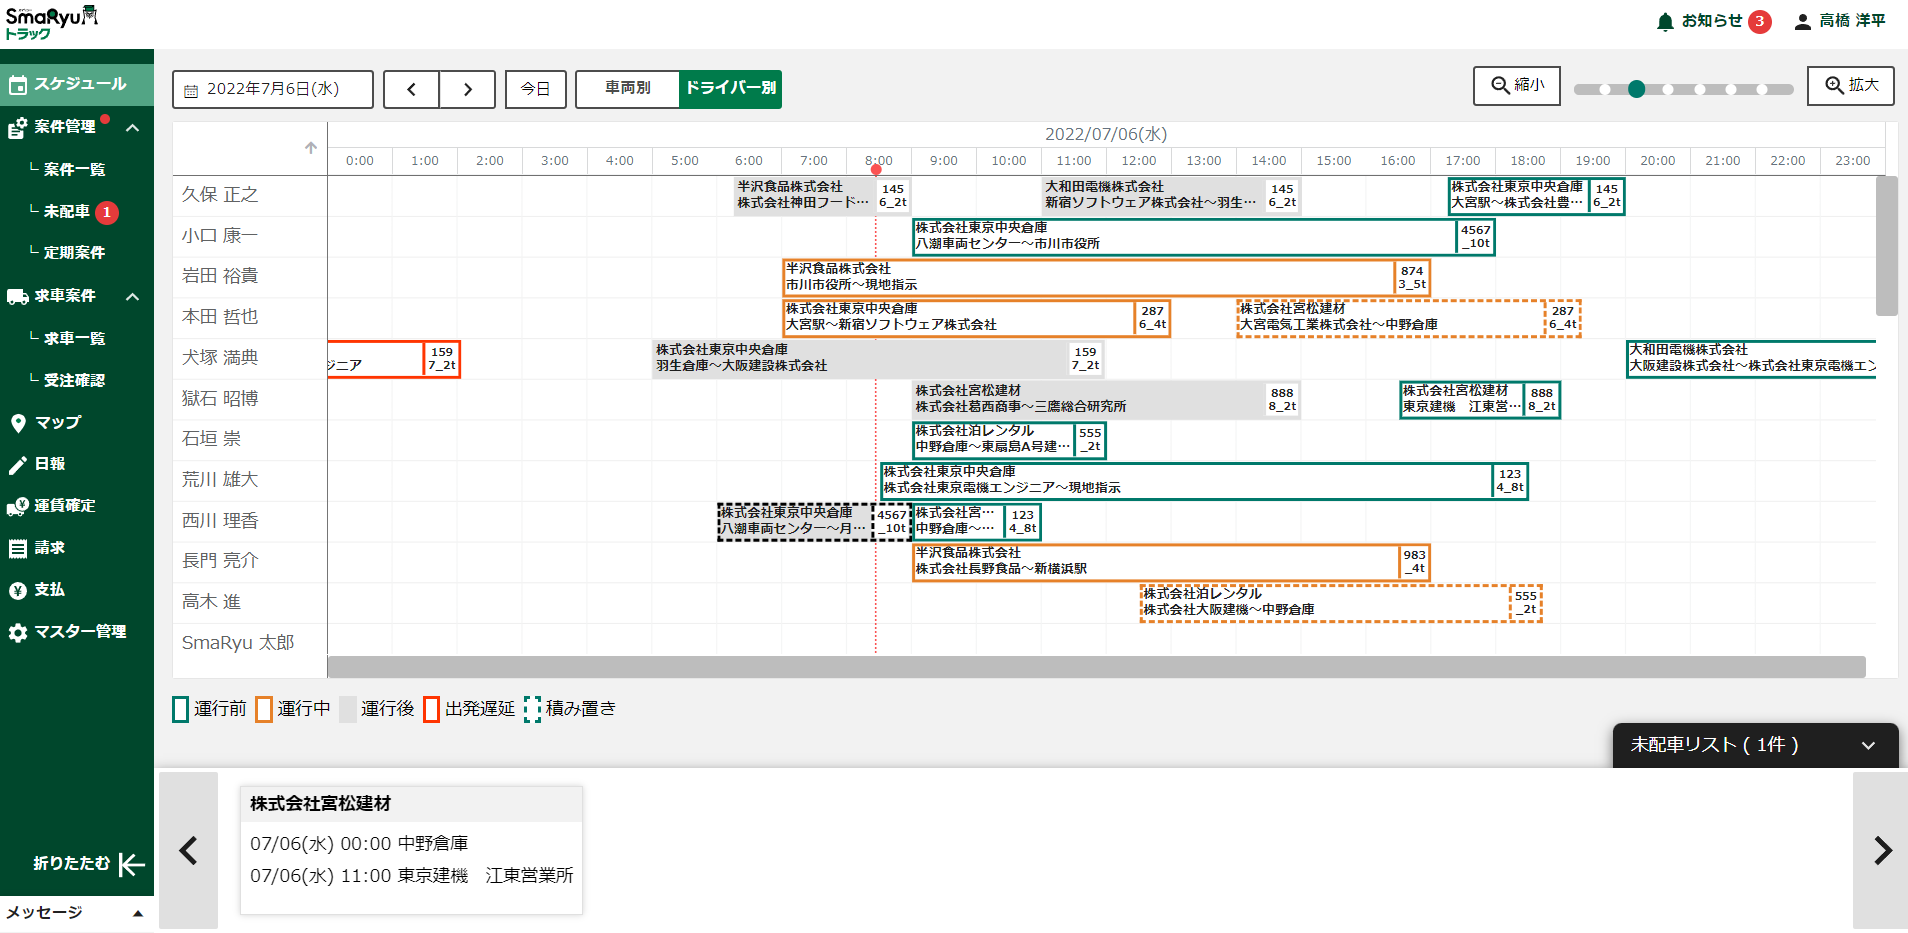The width and height of the screenshot is (1908, 933).
Task: Switch to 車両別 view
Action: point(628,89)
